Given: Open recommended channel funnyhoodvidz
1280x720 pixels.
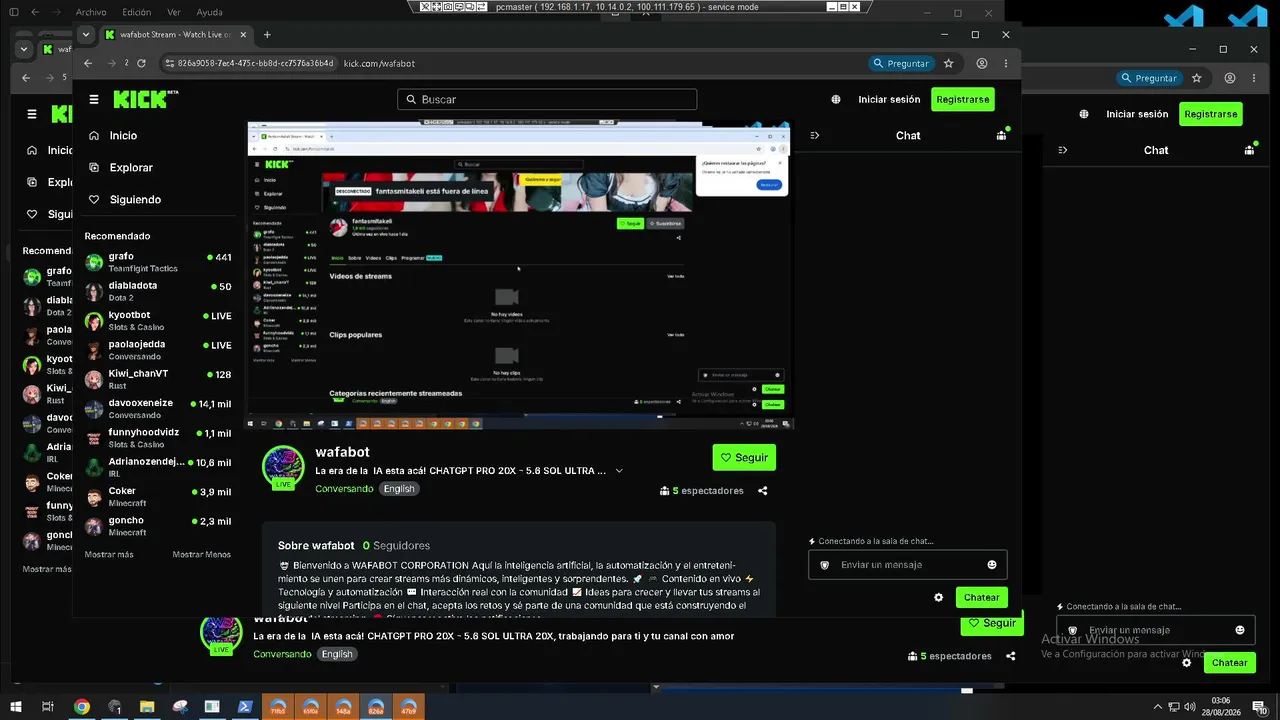Looking at the screenshot, I should (x=158, y=438).
